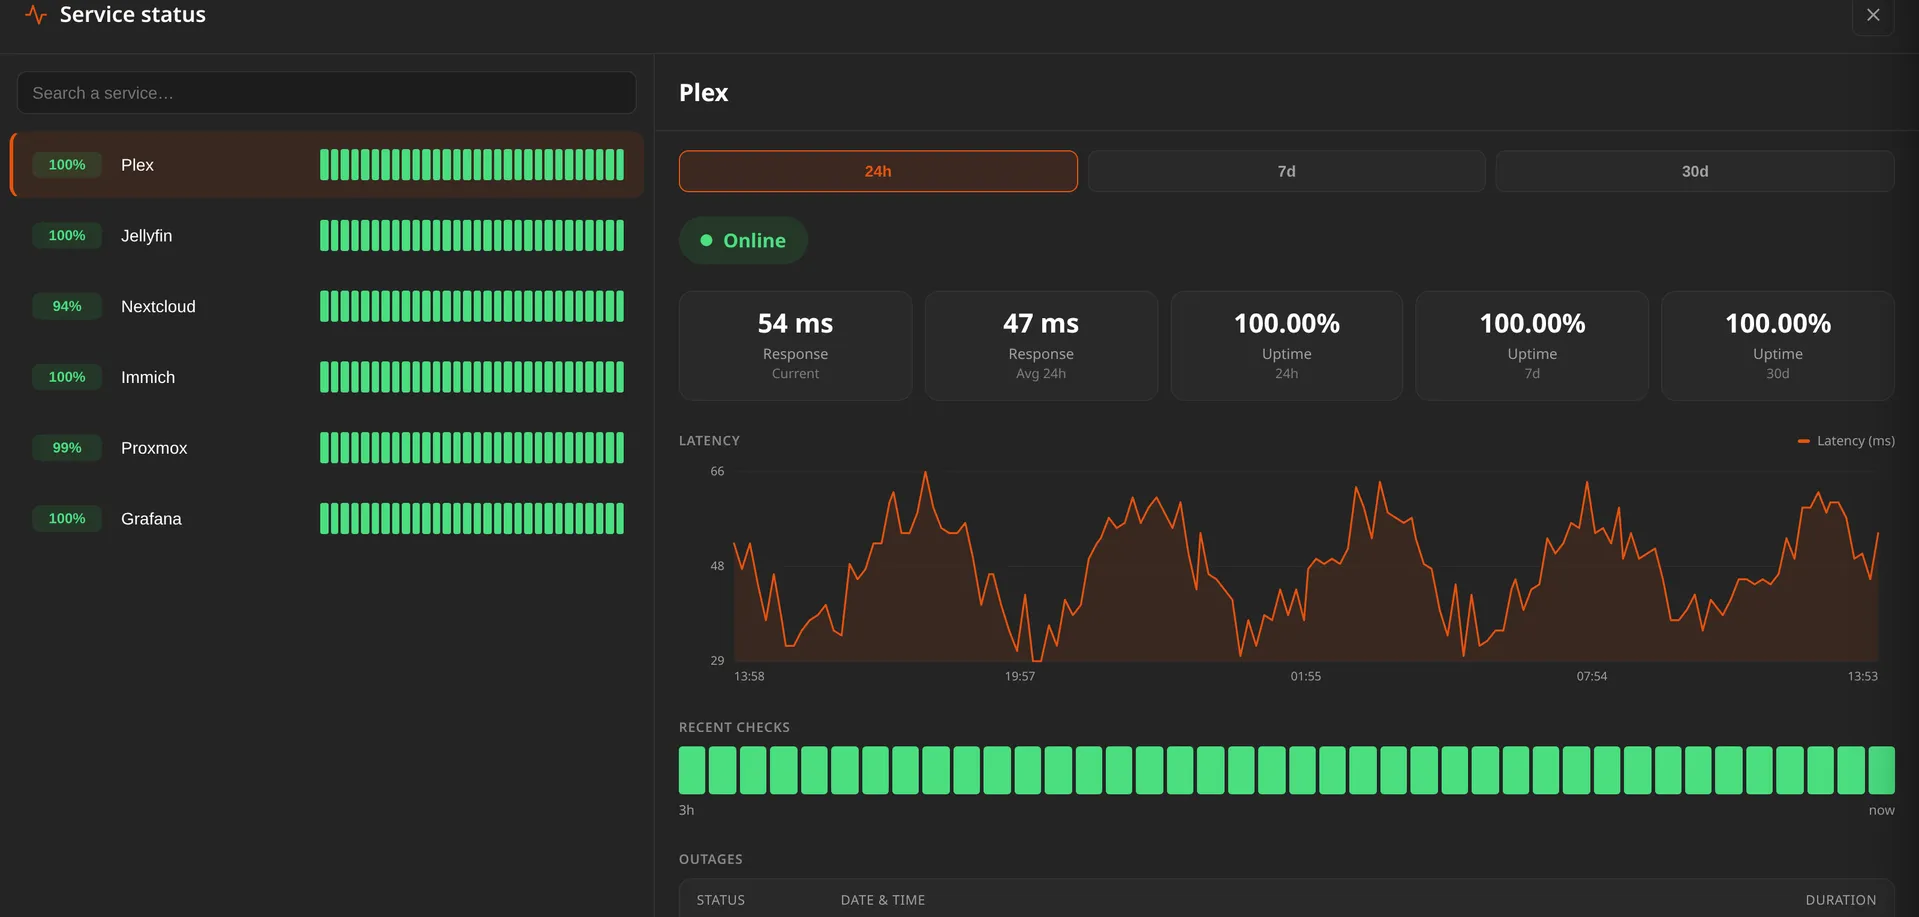1919x917 pixels.
Task: Click Plex's 100% uptime badge
Action: 67,165
